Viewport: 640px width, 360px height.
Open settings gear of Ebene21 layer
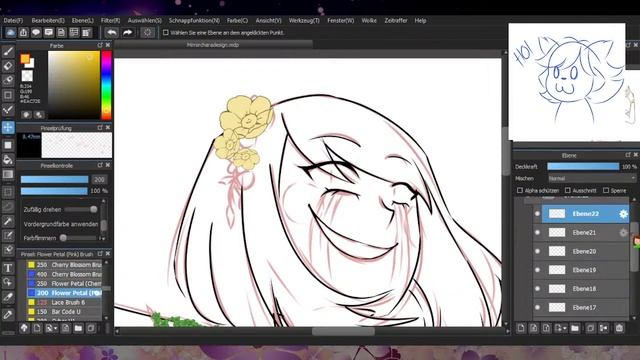coord(623,233)
